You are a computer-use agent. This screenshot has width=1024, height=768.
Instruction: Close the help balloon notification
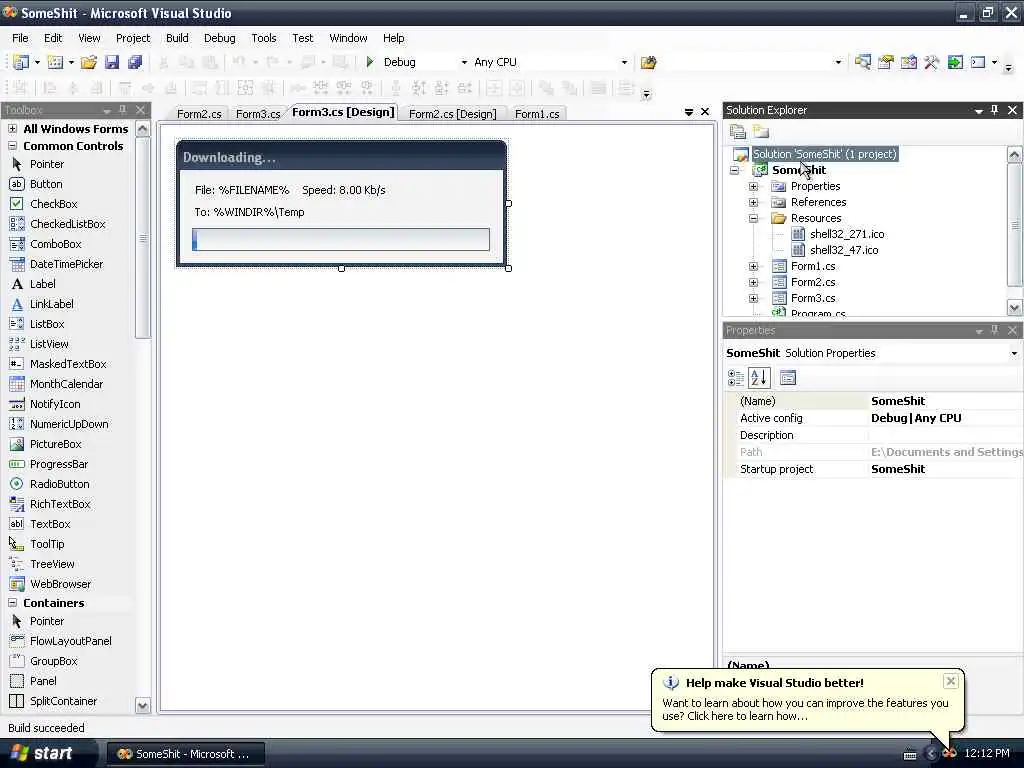click(x=950, y=681)
